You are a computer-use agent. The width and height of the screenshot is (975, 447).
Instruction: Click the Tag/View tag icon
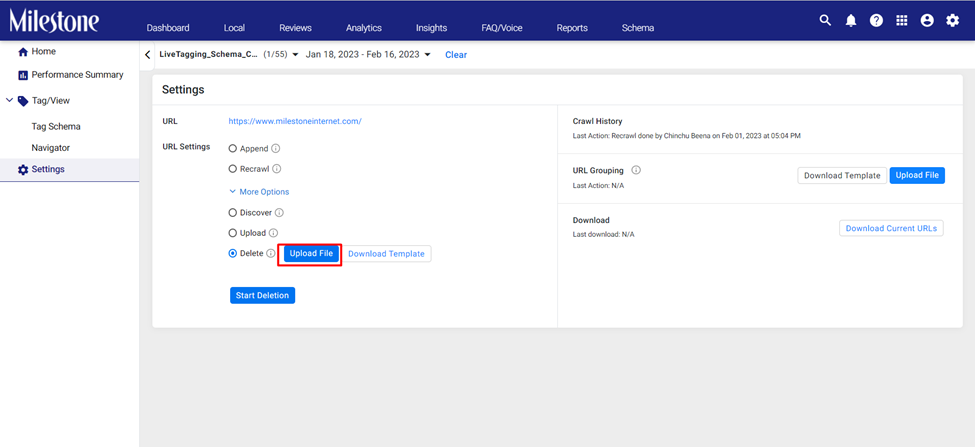coord(23,101)
